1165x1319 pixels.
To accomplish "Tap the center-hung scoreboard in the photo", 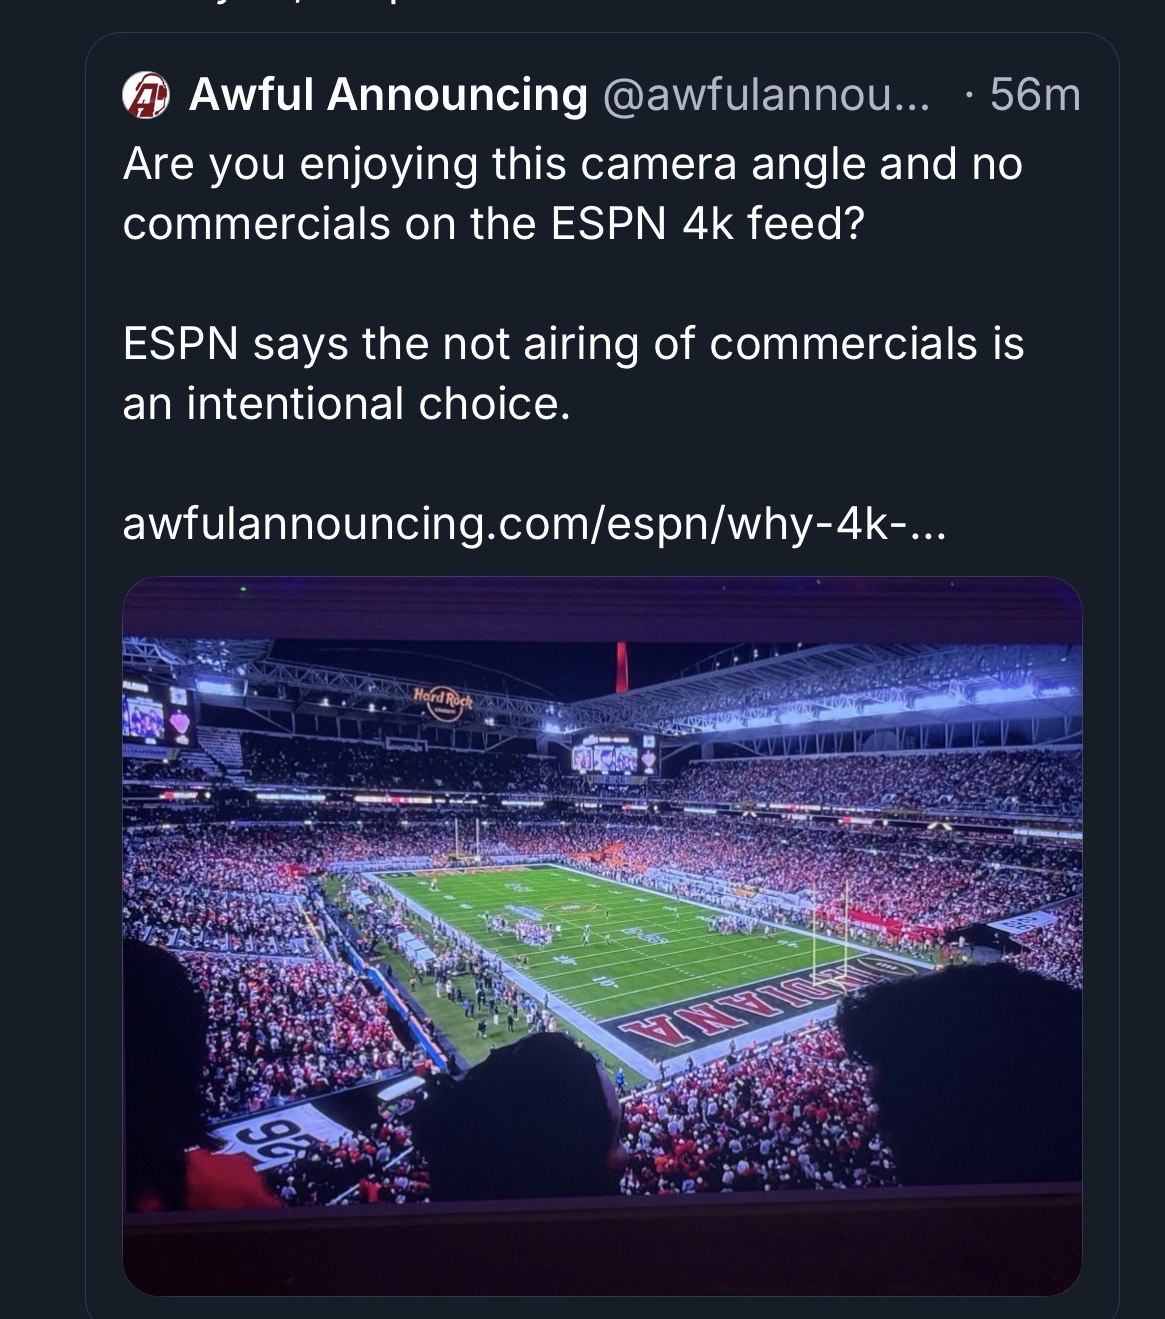I will [x=612, y=754].
